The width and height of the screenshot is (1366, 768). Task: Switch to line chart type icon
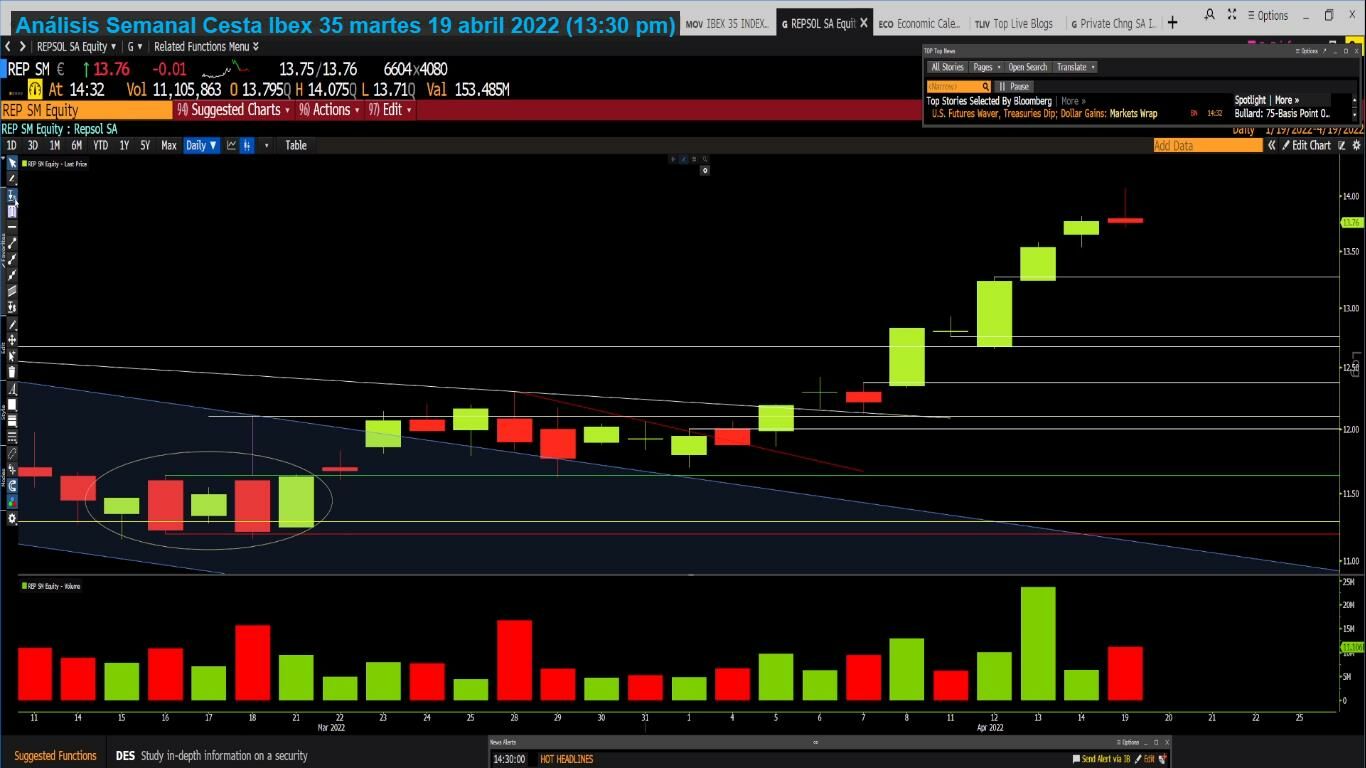(x=231, y=146)
